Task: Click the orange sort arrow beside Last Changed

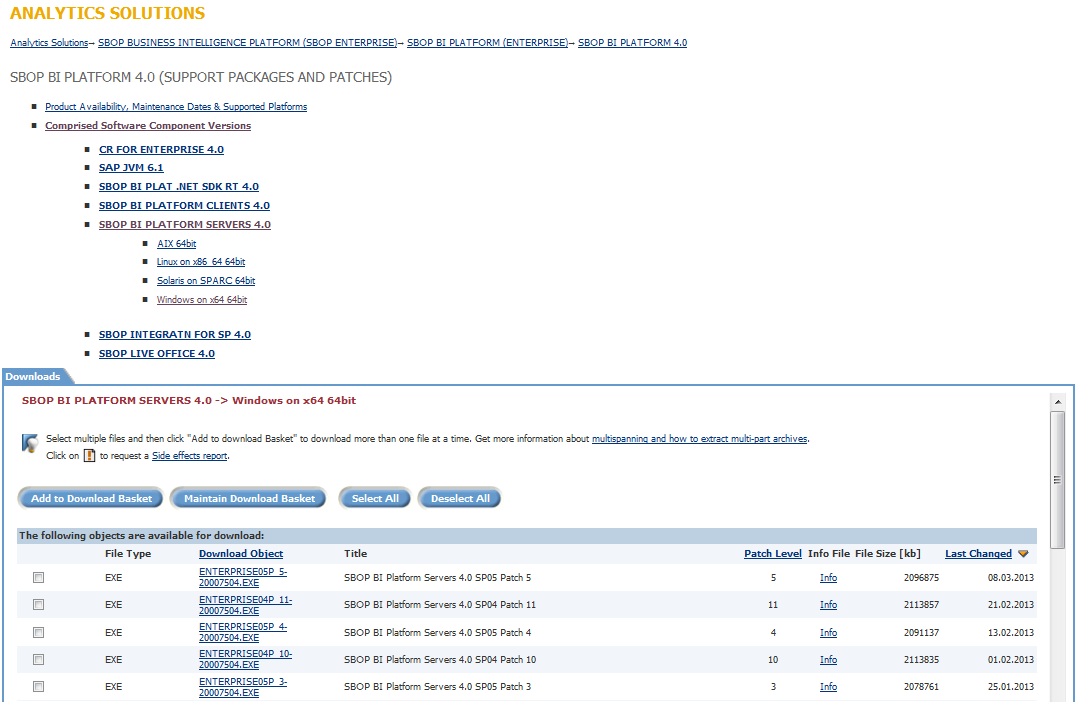Action: tap(1023, 554)
